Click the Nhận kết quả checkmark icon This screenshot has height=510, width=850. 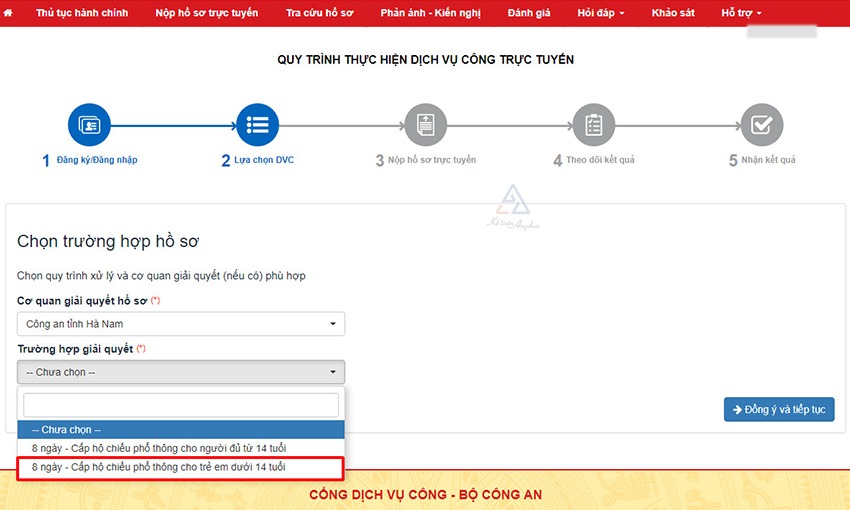pyautogui.click(x=761, y=125)
